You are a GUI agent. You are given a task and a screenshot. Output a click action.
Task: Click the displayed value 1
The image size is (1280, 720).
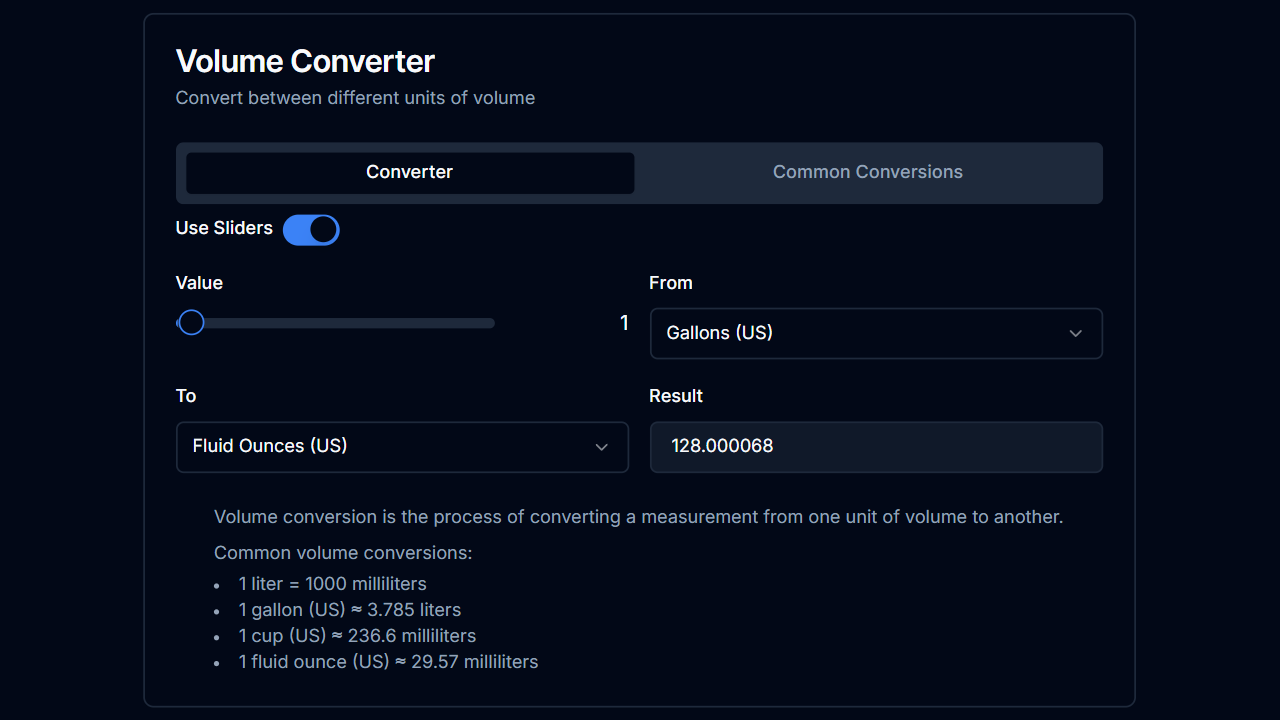click(624, 322)
